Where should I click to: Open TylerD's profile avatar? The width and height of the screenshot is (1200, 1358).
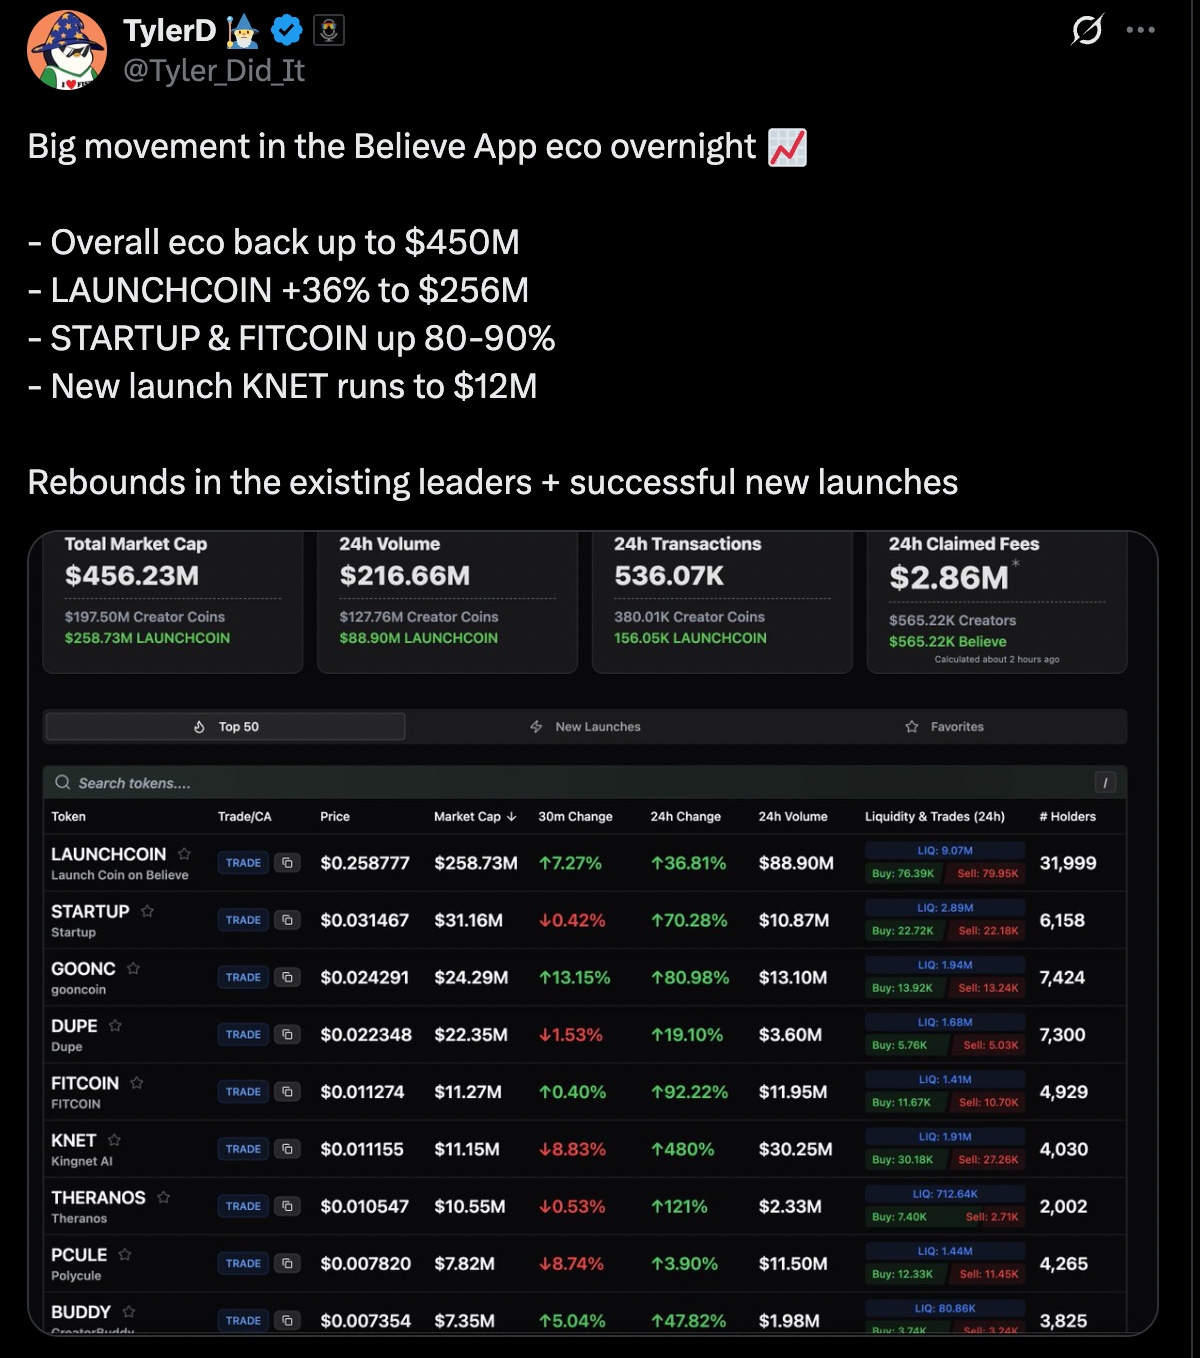[x=67, y=50]
